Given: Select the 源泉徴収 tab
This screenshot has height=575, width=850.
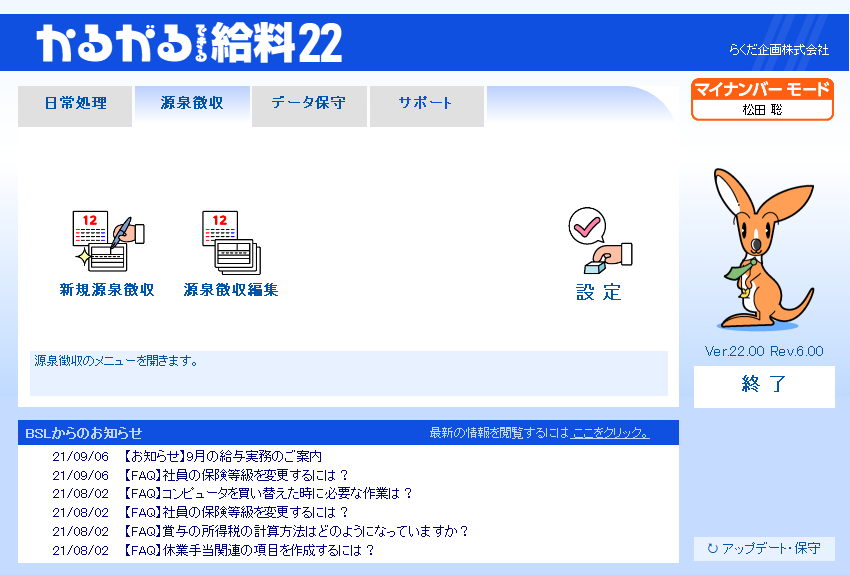Looking at the screenshot, I should [x=192, y=106].
